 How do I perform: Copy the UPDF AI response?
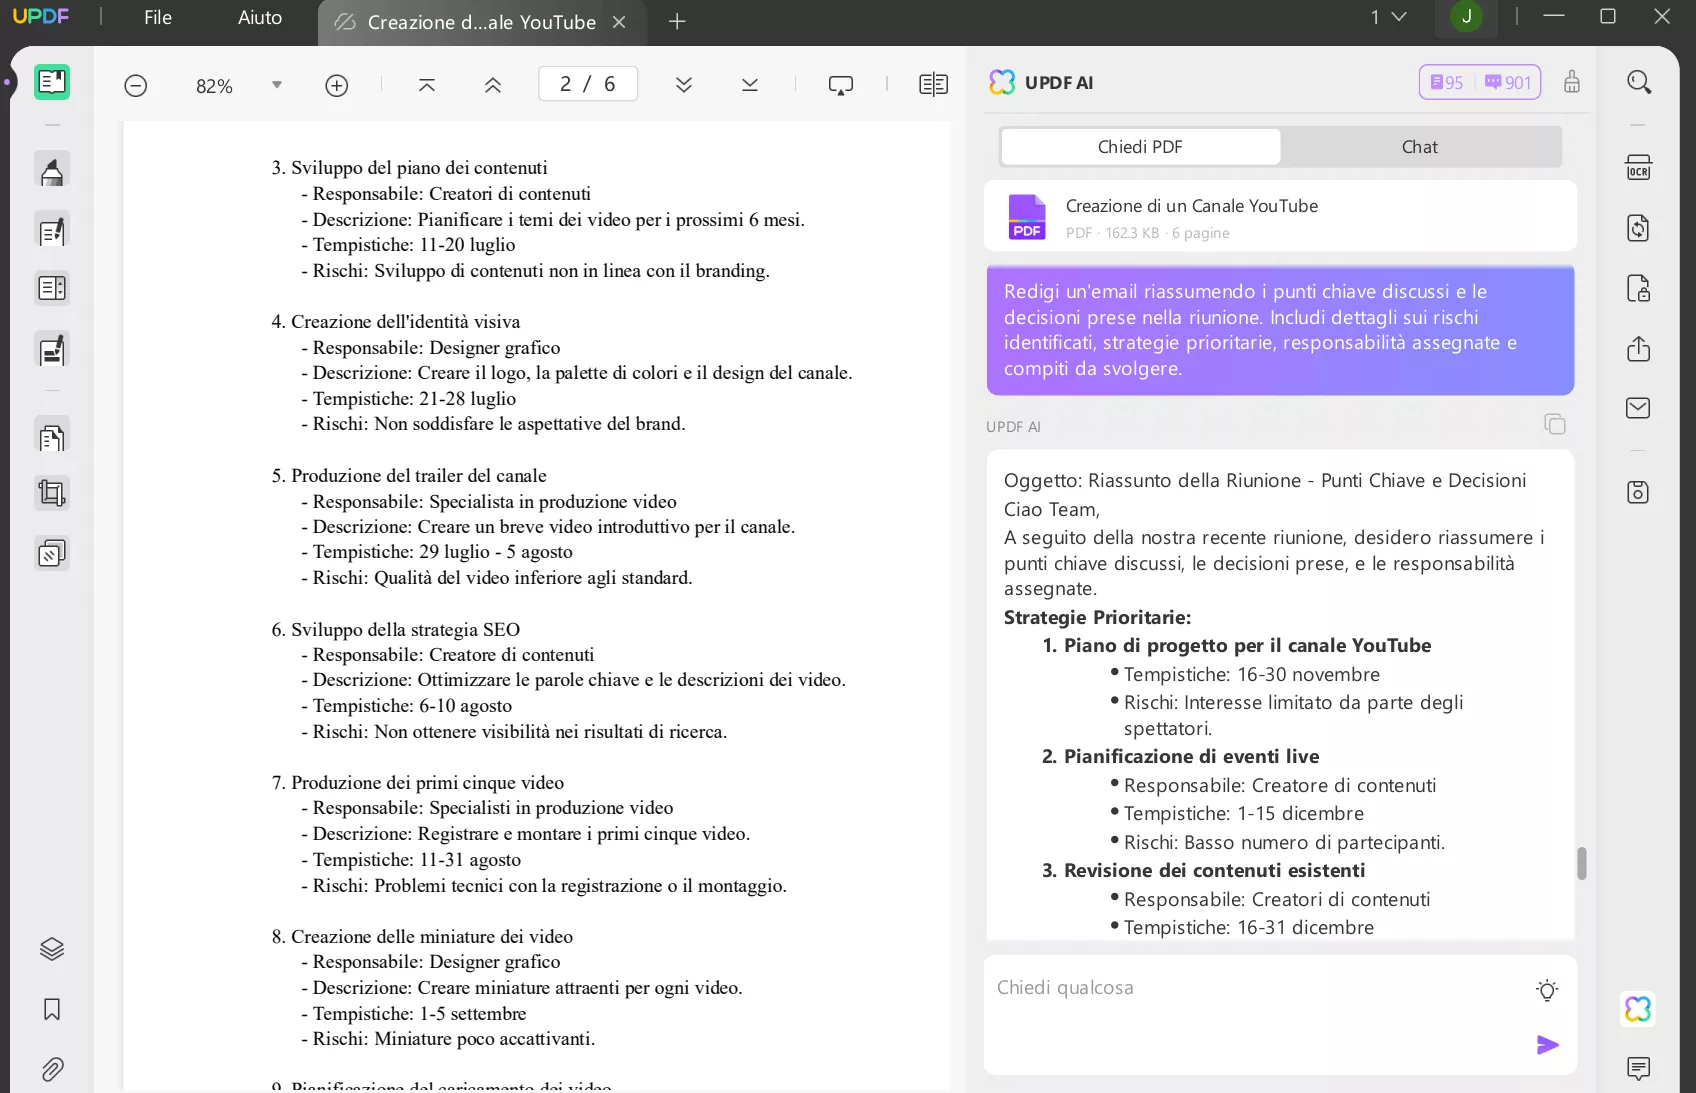pos(1555,424)
